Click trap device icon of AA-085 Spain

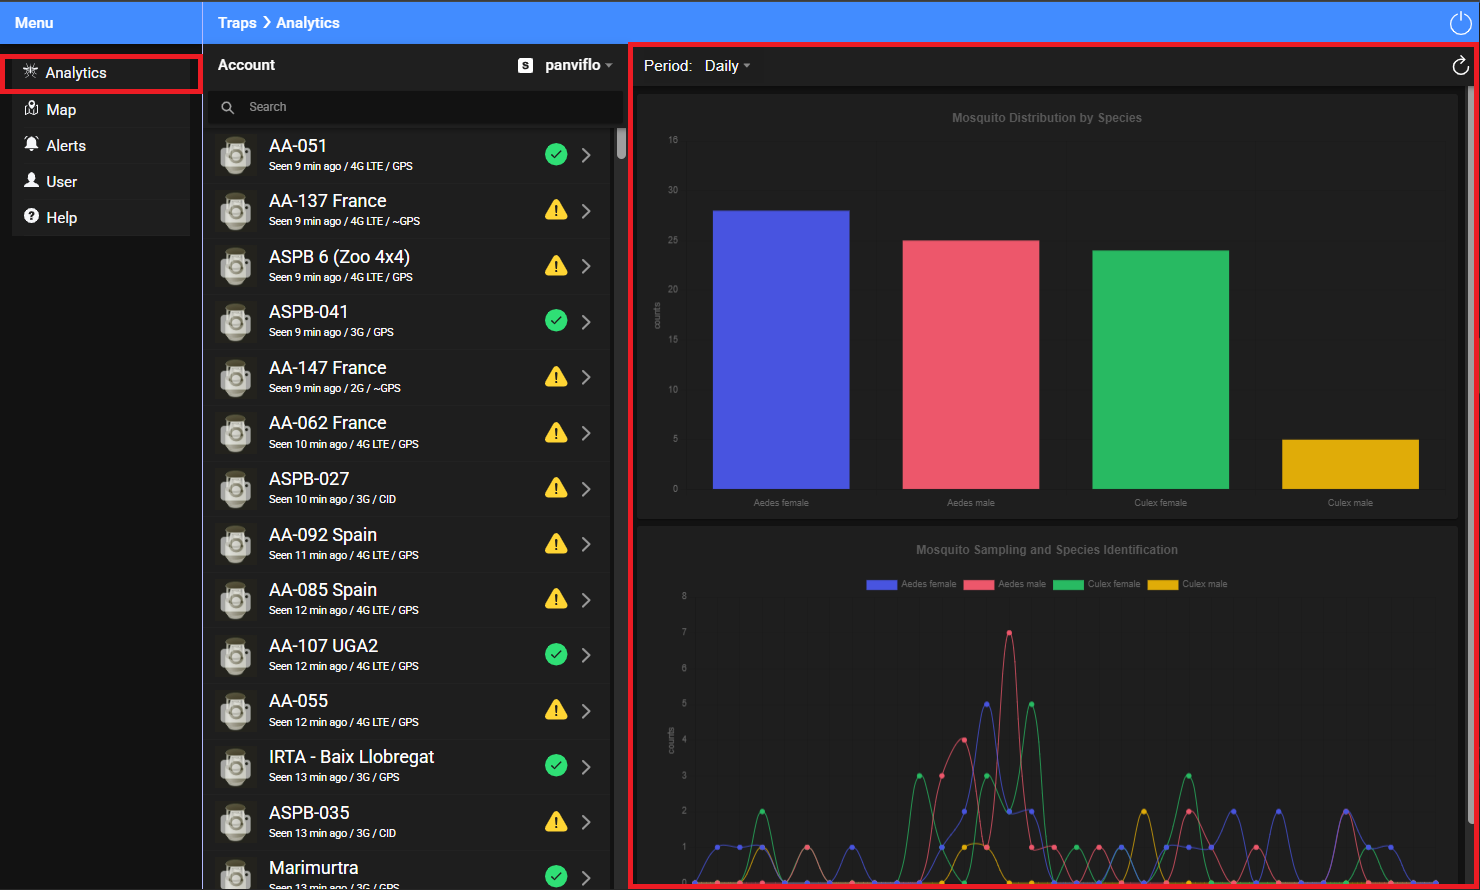236,600
